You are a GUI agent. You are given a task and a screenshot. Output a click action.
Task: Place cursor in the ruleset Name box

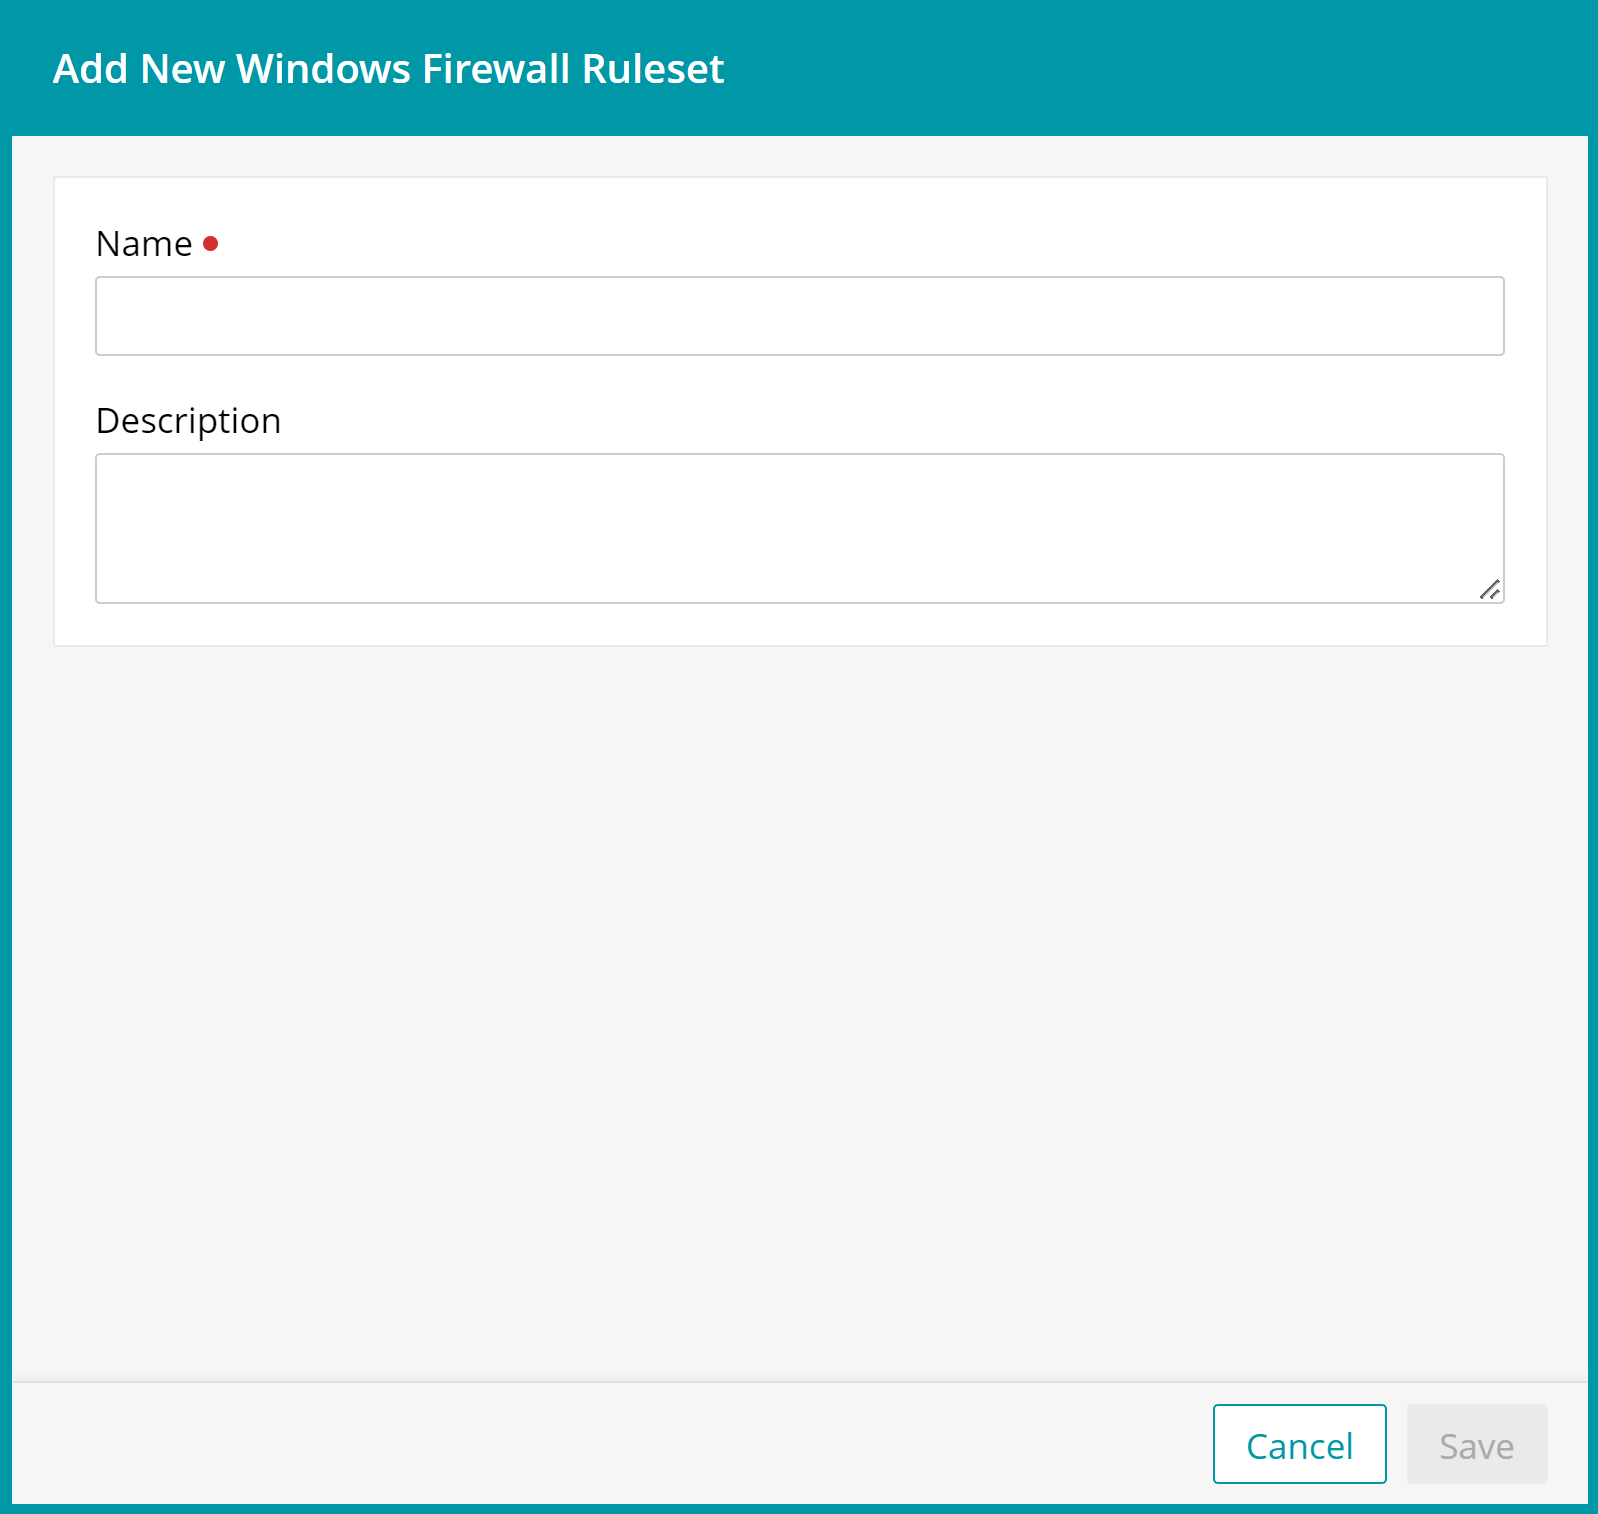point(799,316)
